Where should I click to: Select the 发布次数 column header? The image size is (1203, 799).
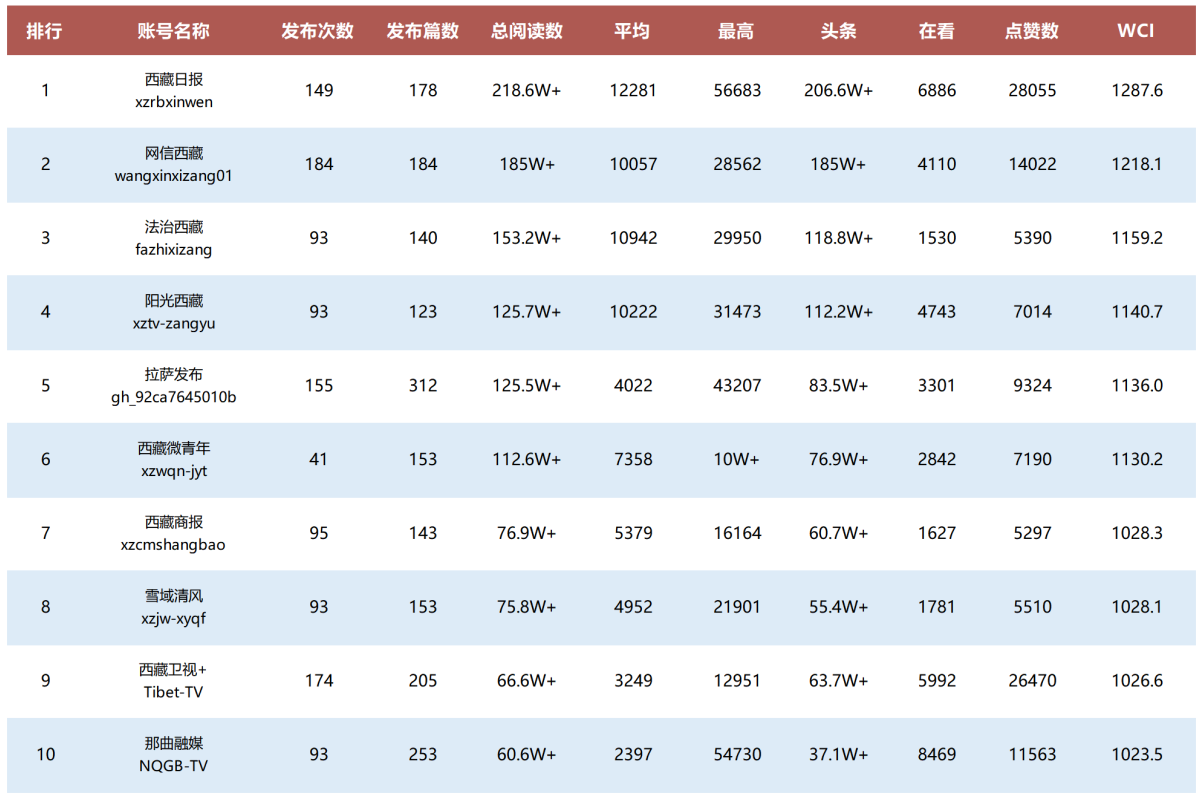(318, 31)
